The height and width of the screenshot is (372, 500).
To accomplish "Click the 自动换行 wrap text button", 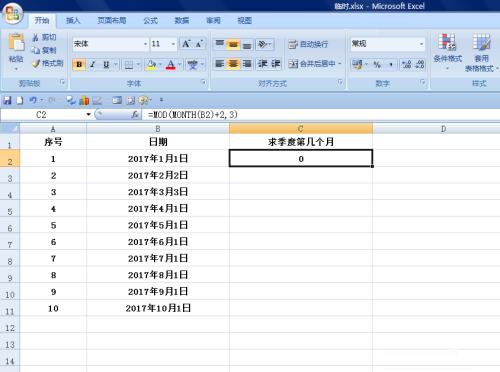I will tap(308, 44).
